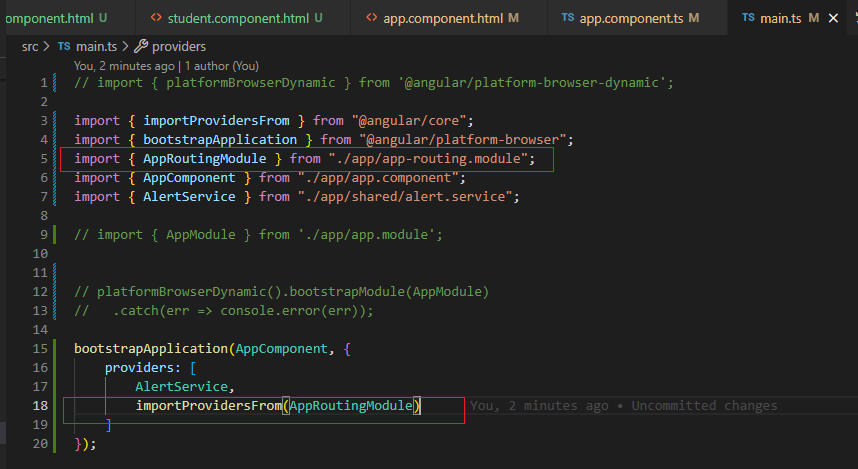Click the TS icon on app.component.ts tab
The width and height of the screenshot is (858, 469).
(568, 18)
